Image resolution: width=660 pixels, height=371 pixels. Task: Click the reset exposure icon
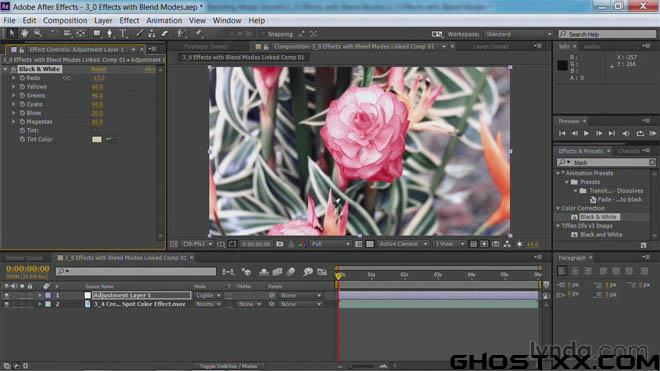(520, 244)
